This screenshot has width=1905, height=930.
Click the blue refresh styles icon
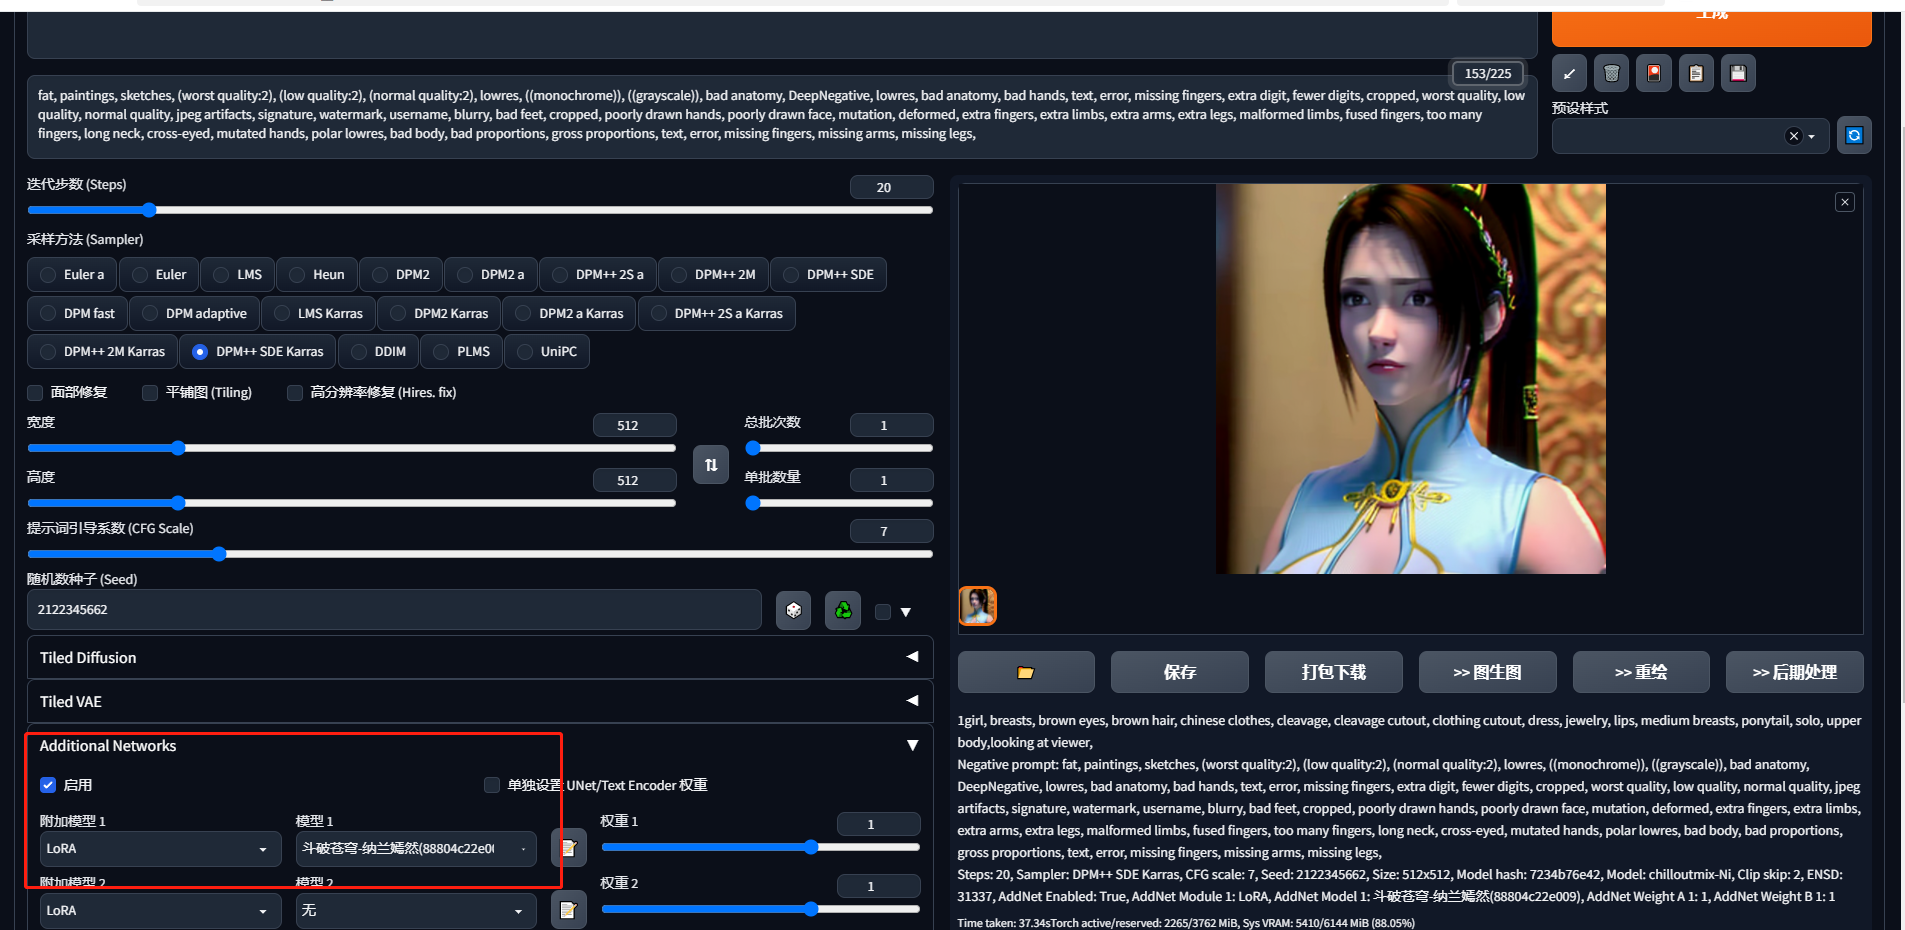[x=1854, y=136]
